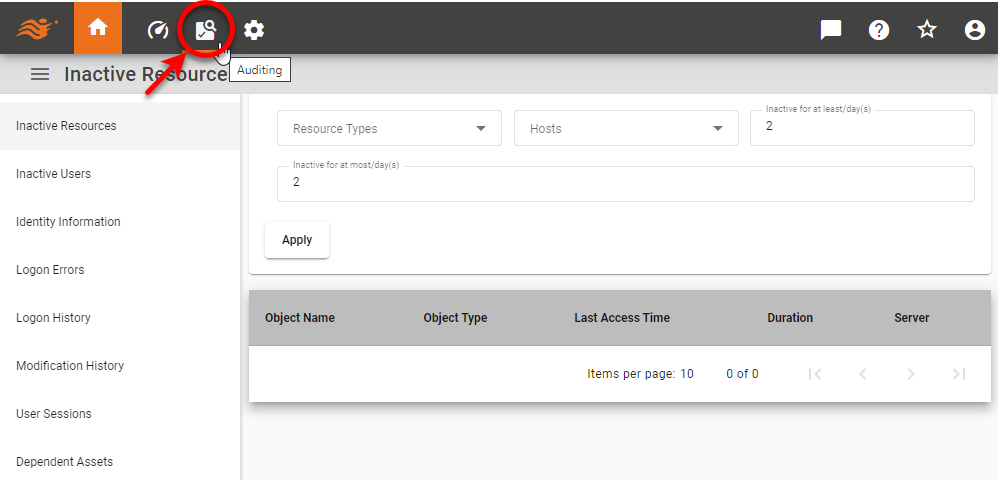This screenshot has height=480, width=998.
Task: Expand the Hosts dropdown
Action: 626,129
